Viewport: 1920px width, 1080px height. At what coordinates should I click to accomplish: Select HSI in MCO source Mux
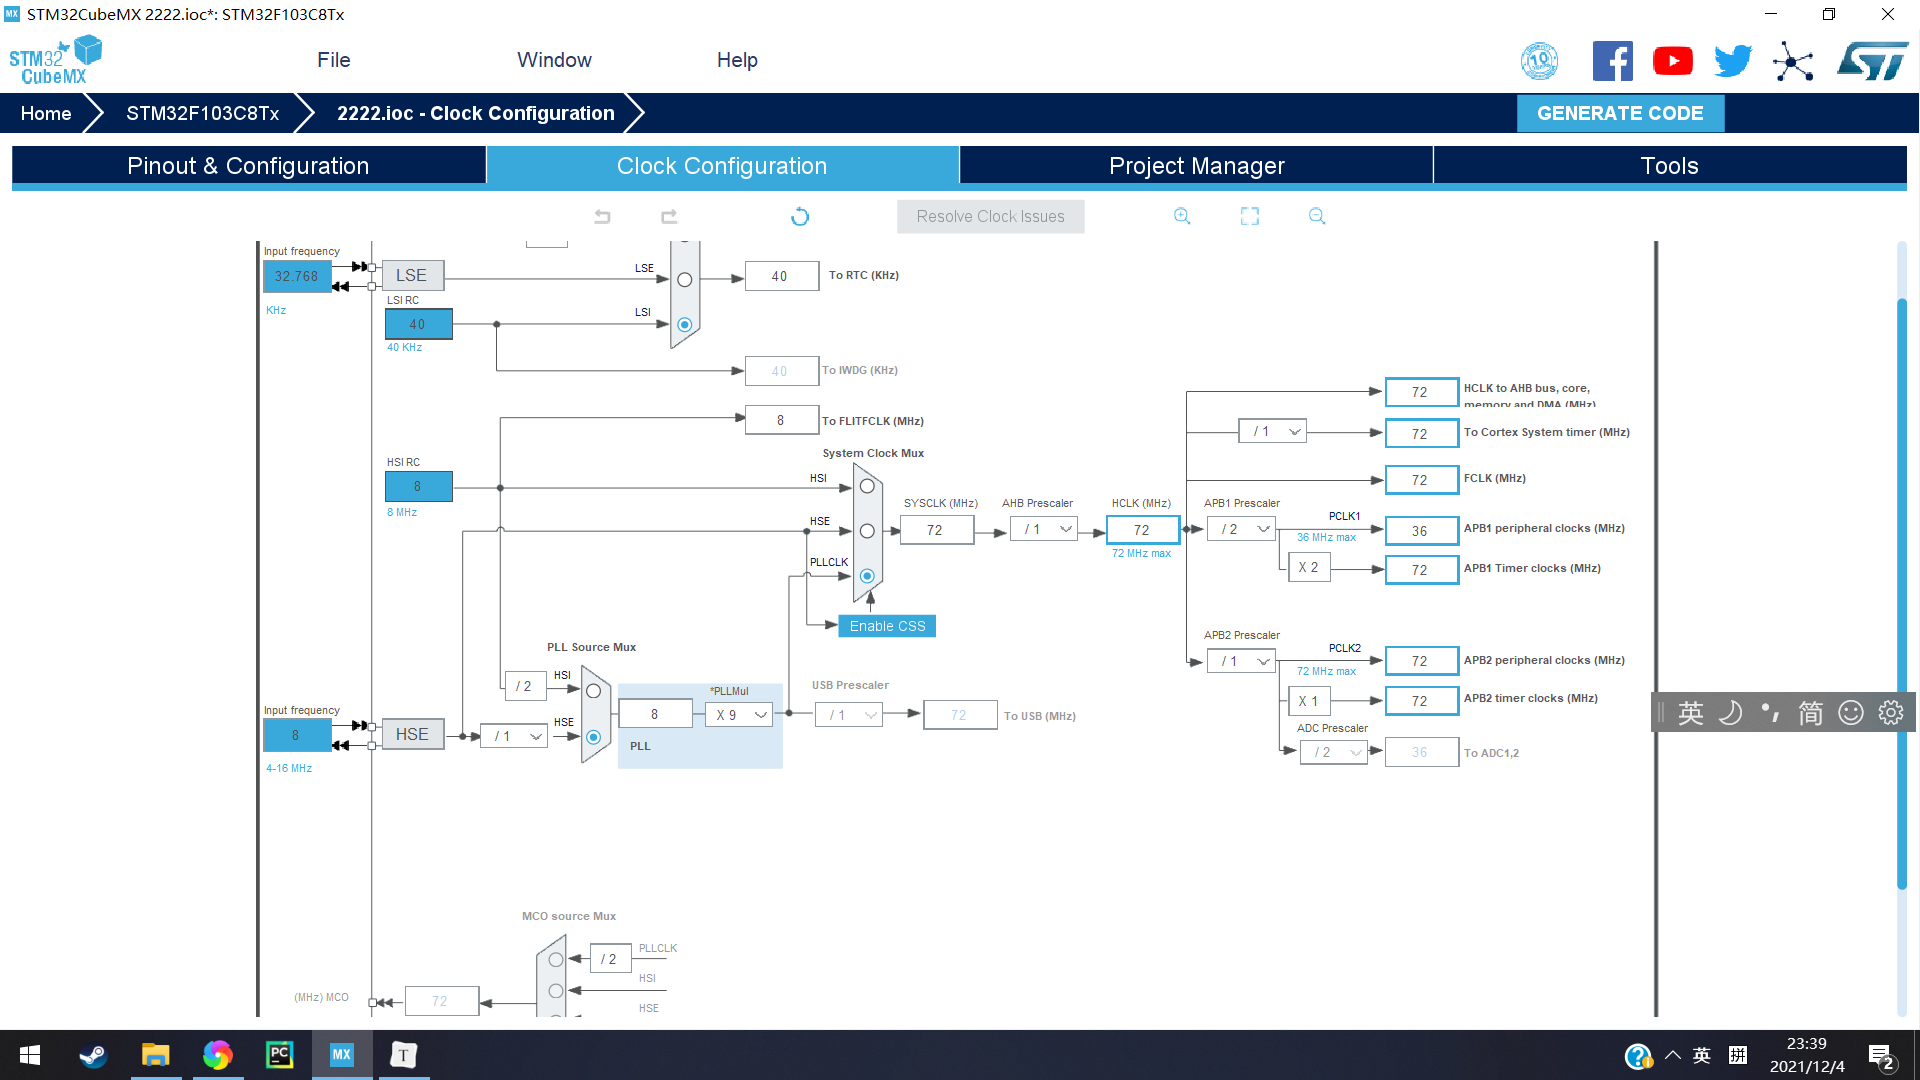[x=556, y=991]
